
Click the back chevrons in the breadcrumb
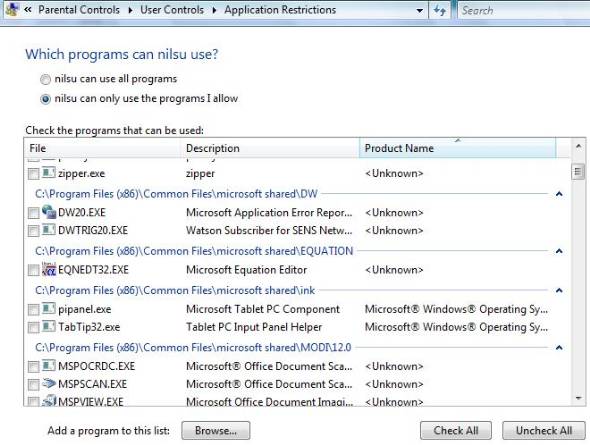coord(28,10)
